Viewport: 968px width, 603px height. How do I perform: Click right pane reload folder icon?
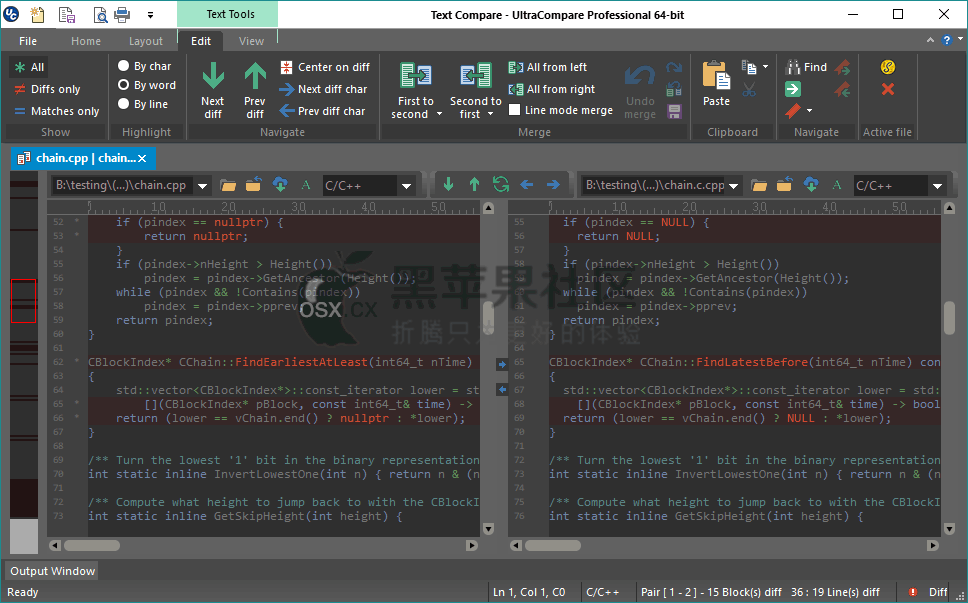[785, 185]
